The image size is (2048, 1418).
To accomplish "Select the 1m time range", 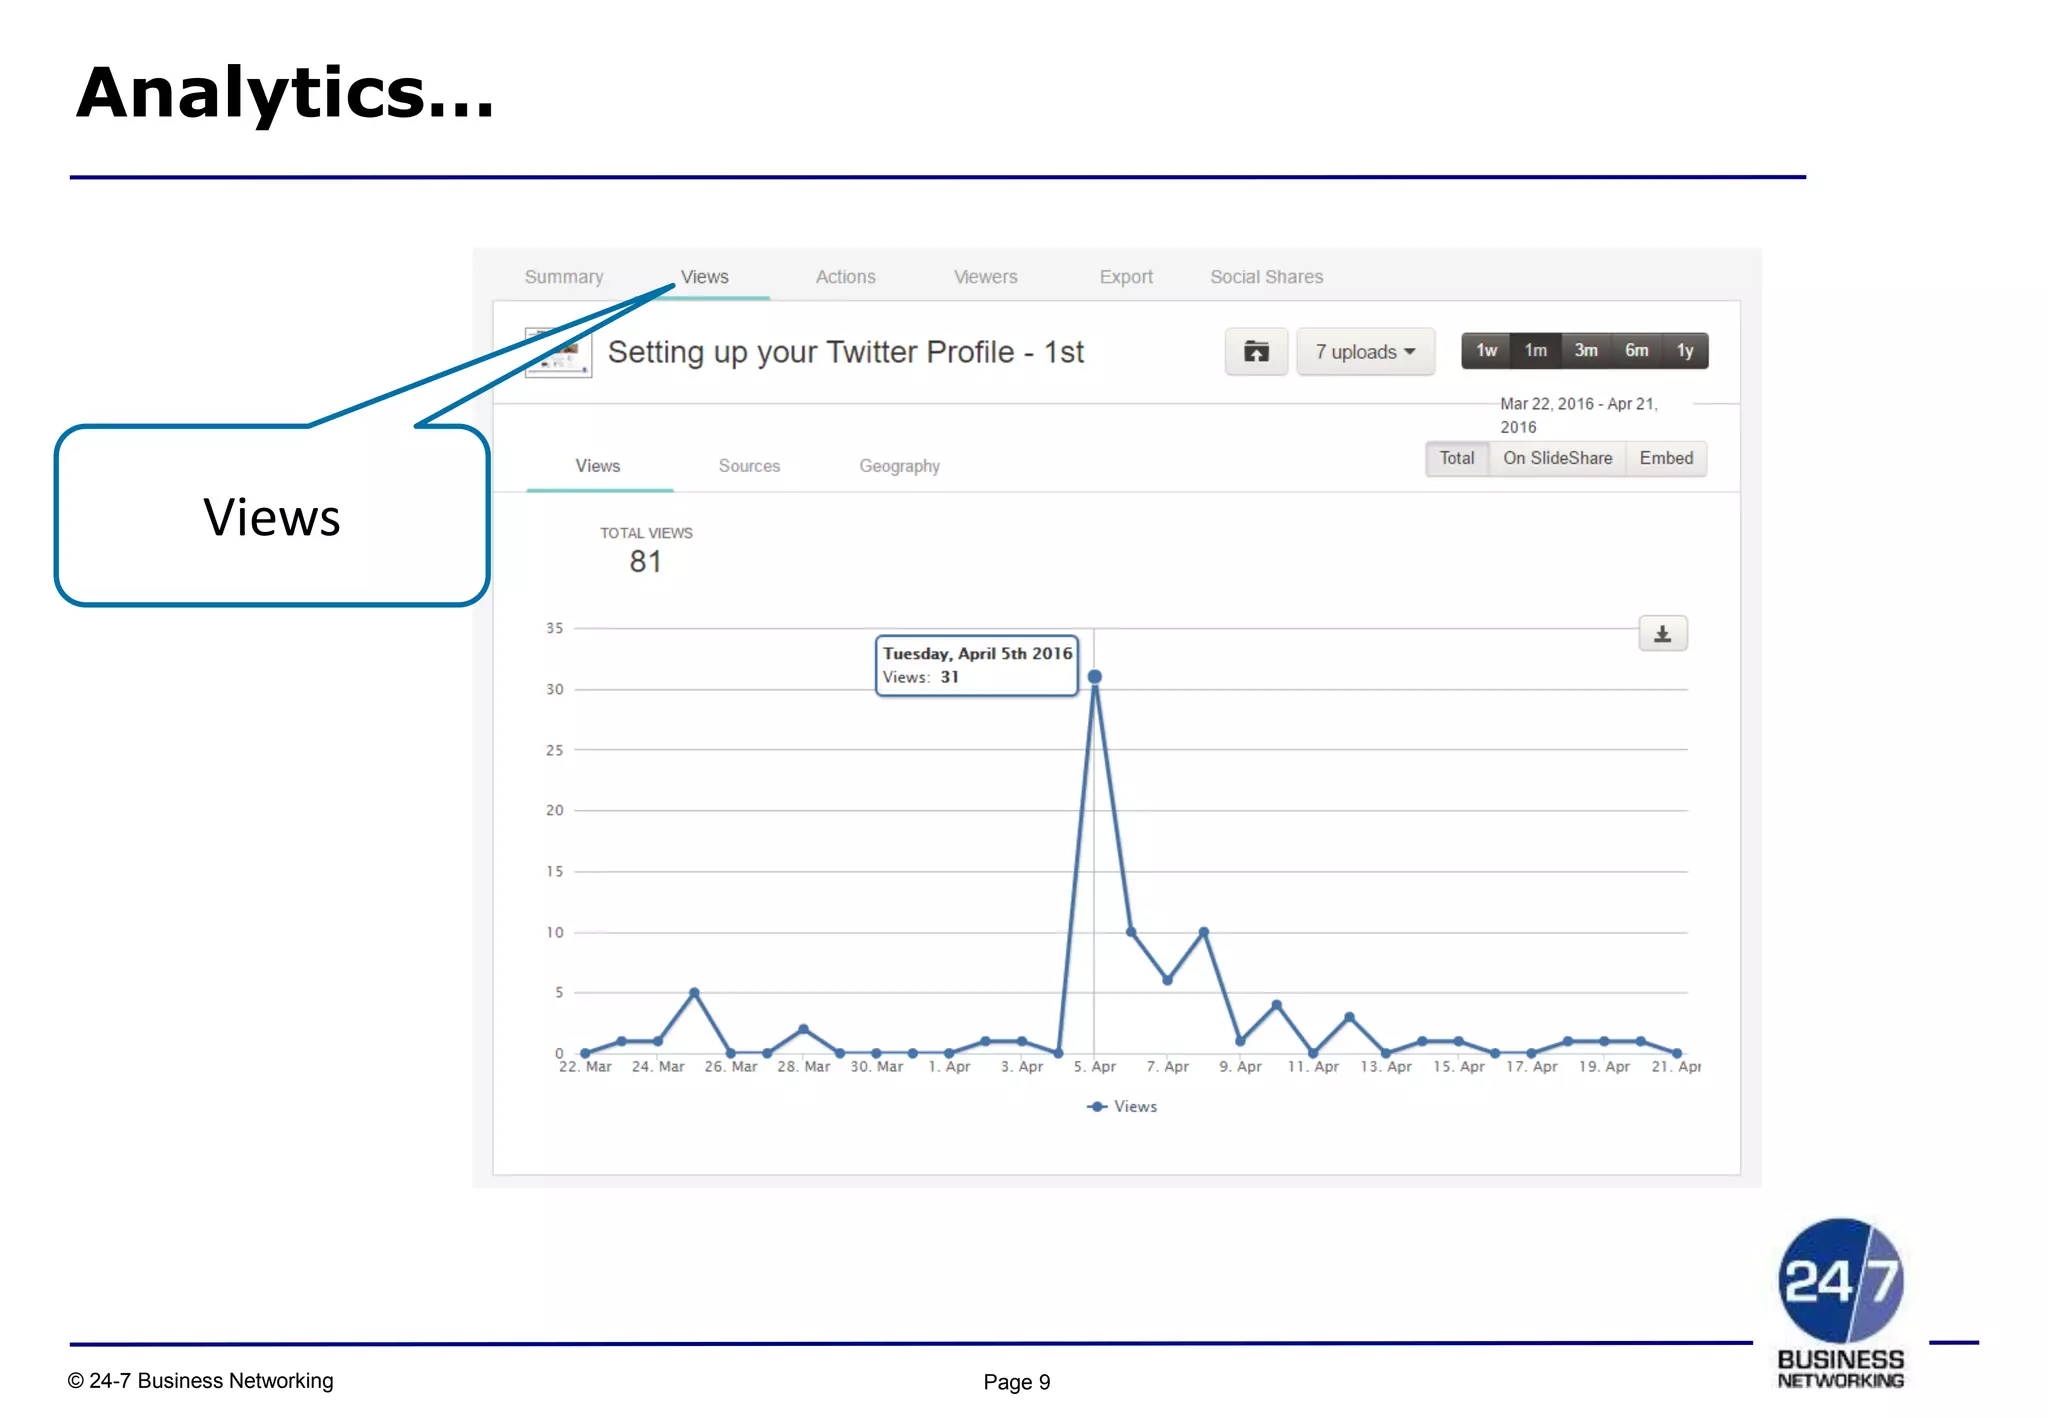I will (1535, 351).
